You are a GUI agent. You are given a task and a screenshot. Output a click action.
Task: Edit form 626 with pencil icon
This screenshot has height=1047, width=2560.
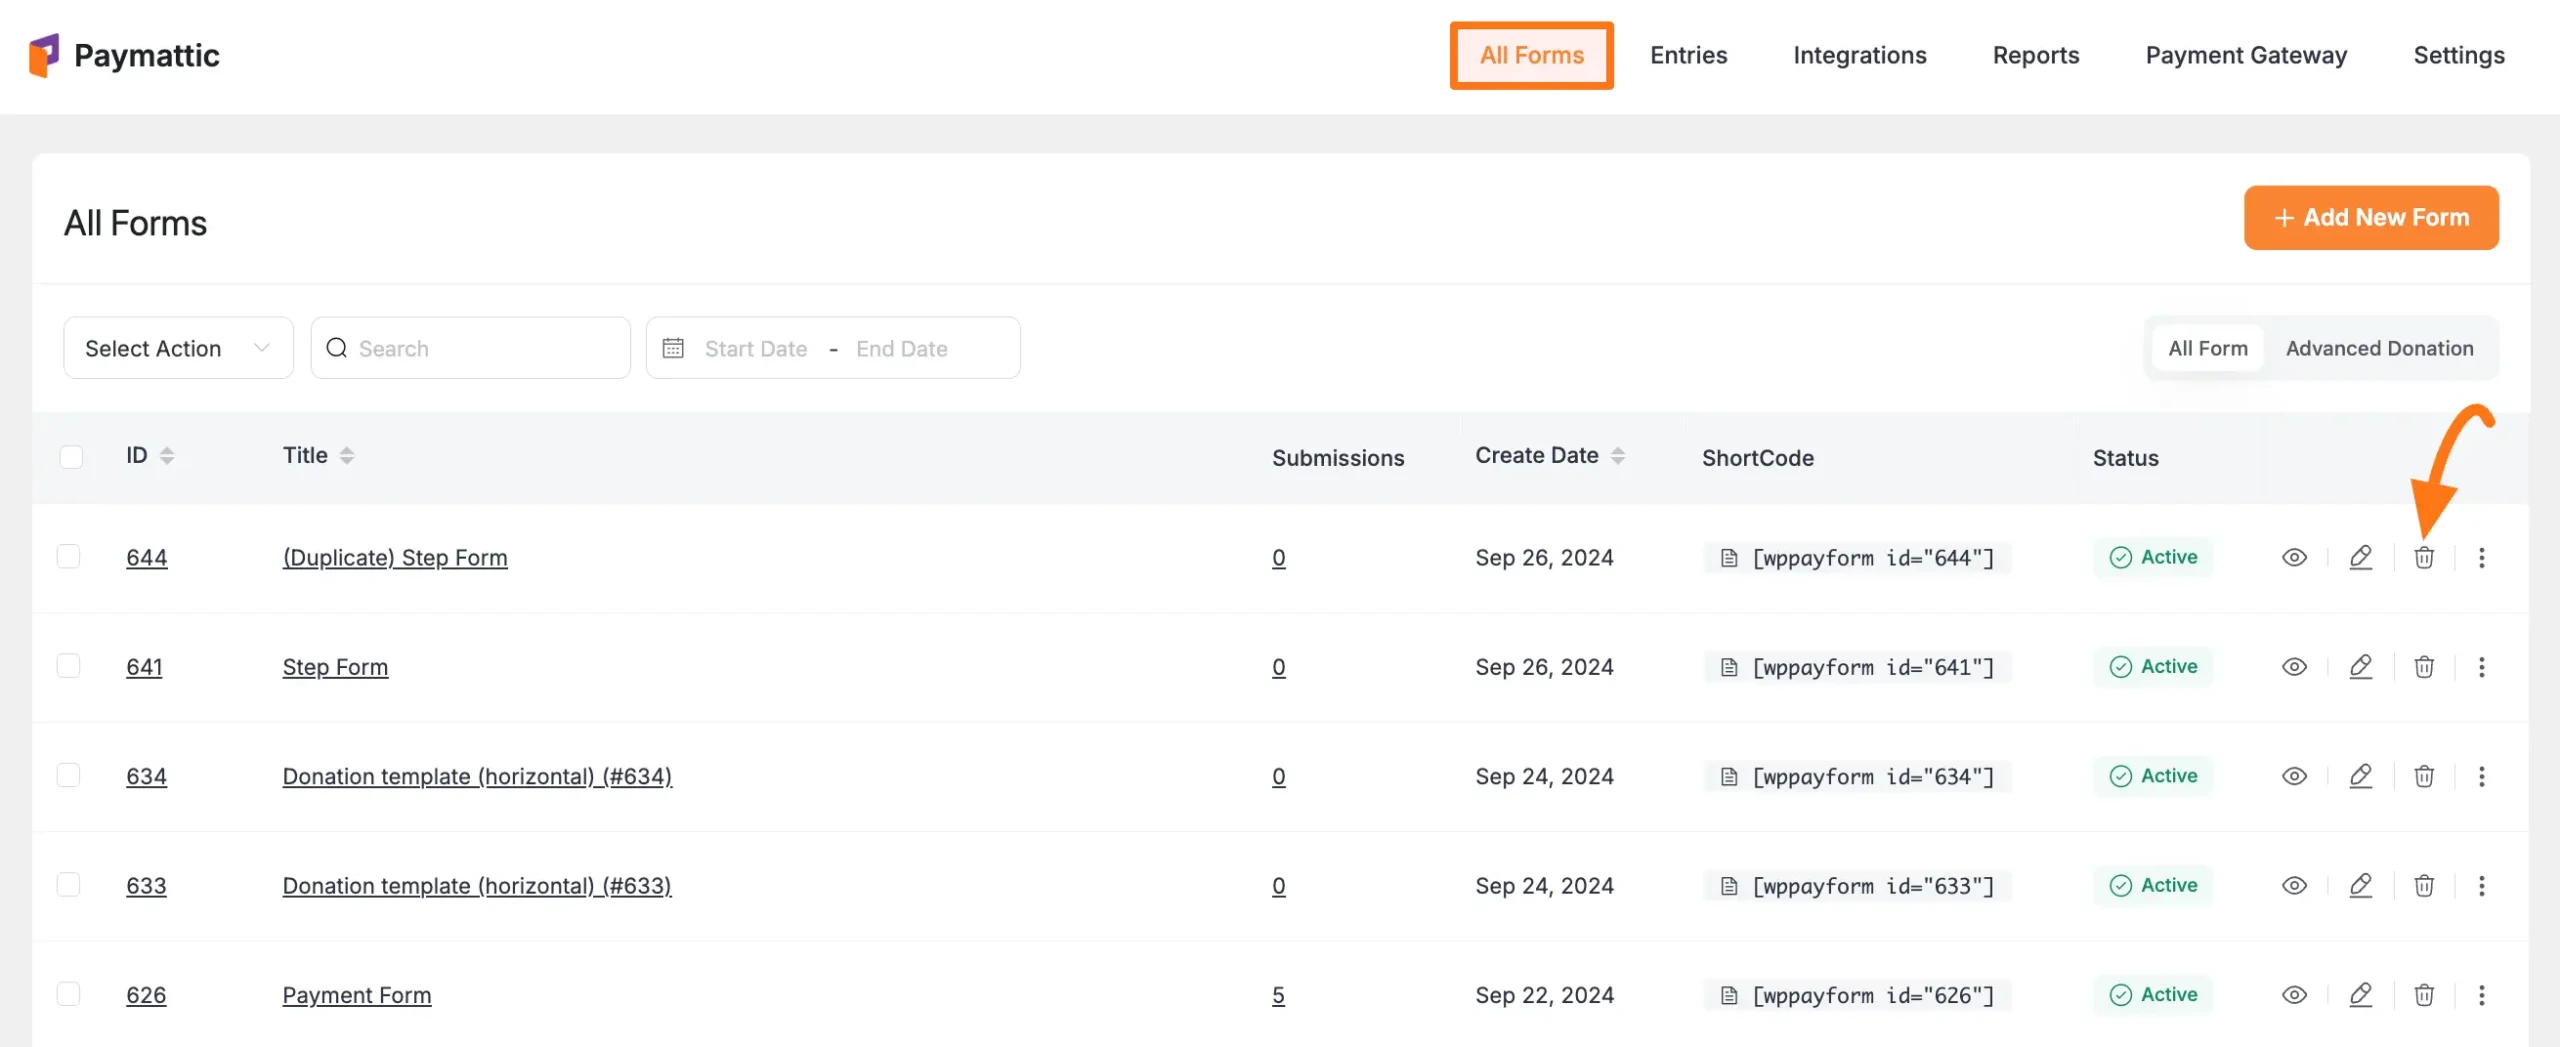coord(2360,995)
